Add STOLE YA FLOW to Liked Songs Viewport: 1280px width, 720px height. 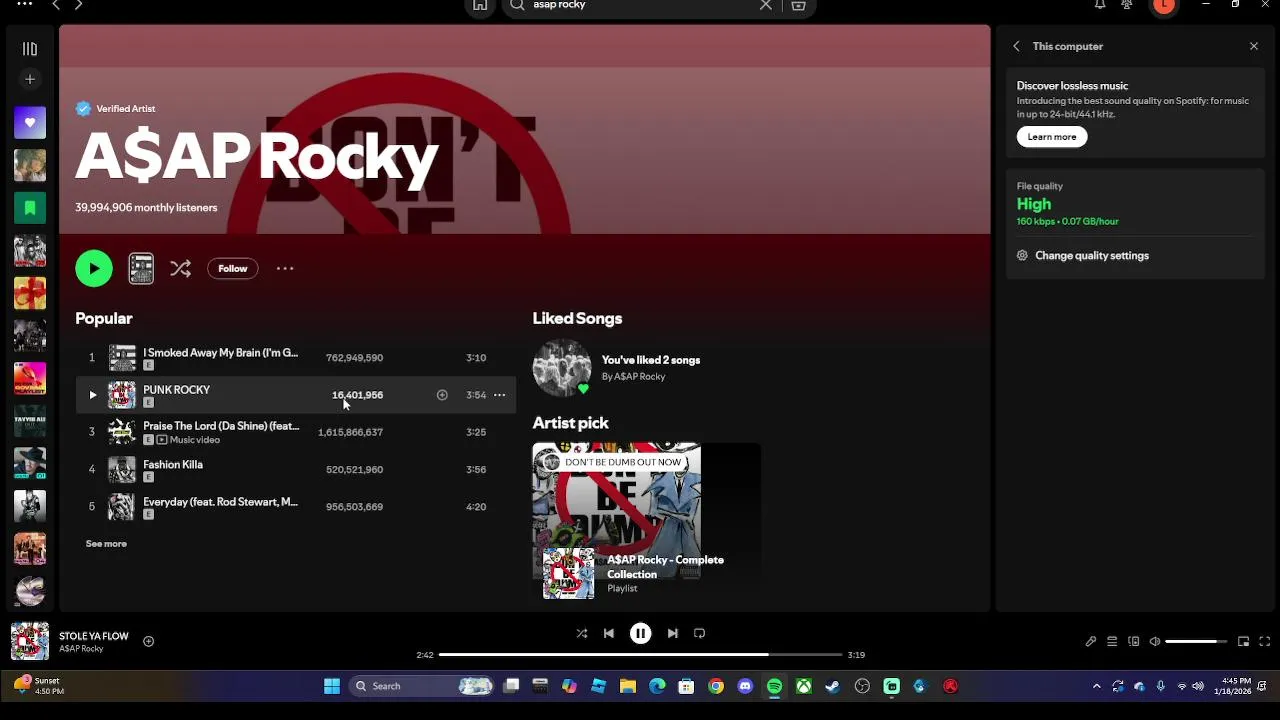tap(148, 641)
